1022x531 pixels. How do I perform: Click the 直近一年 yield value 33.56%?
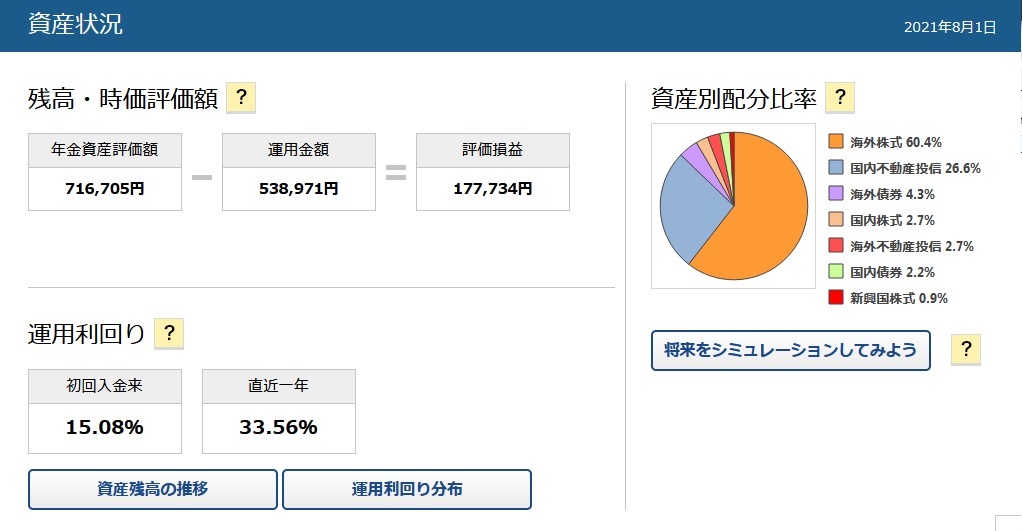278,427
